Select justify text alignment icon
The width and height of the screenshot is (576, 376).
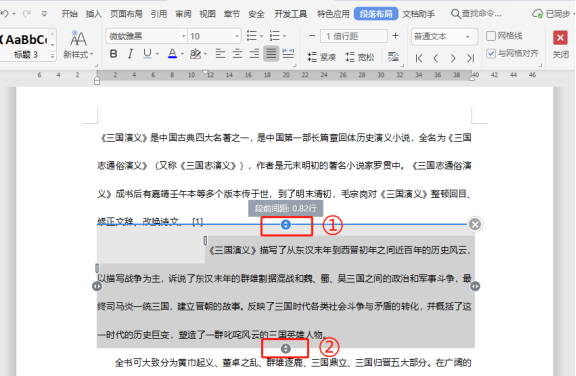coord(271,54)
